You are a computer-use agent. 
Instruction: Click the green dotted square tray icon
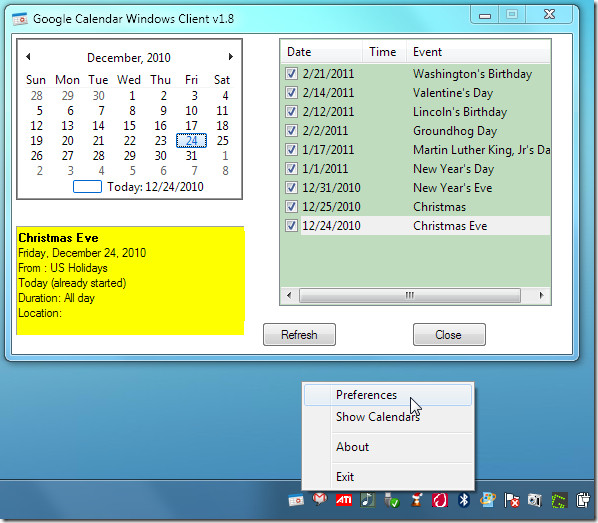click(x=559, y=500)
